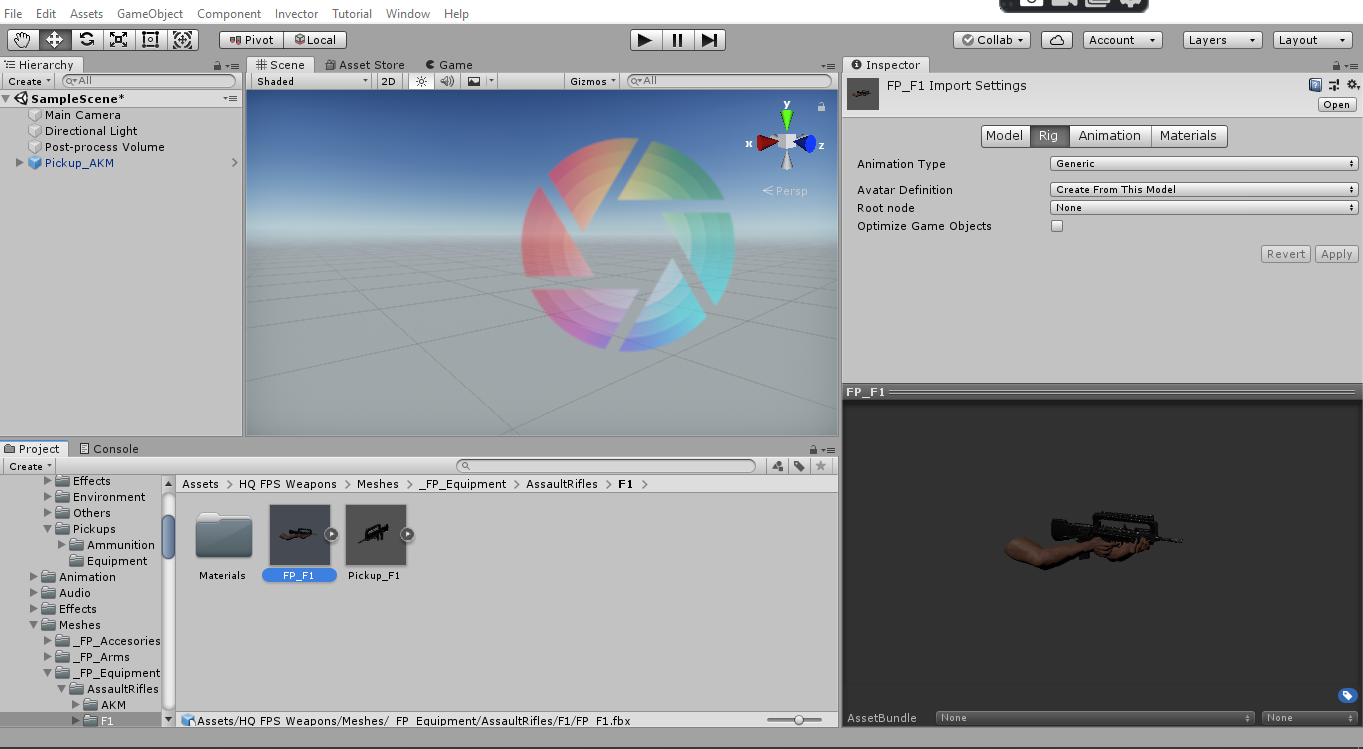
Task: Open the Shaded draw mode dropdown
Action: point(311,81)
